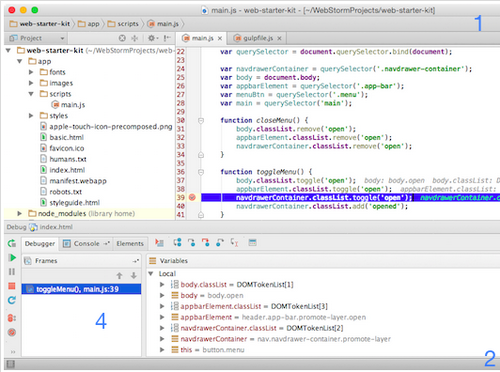Select apple-touch-icon-precomposed.png file
Viewport: 500px width, 372px height.
[x=106, y=127]
